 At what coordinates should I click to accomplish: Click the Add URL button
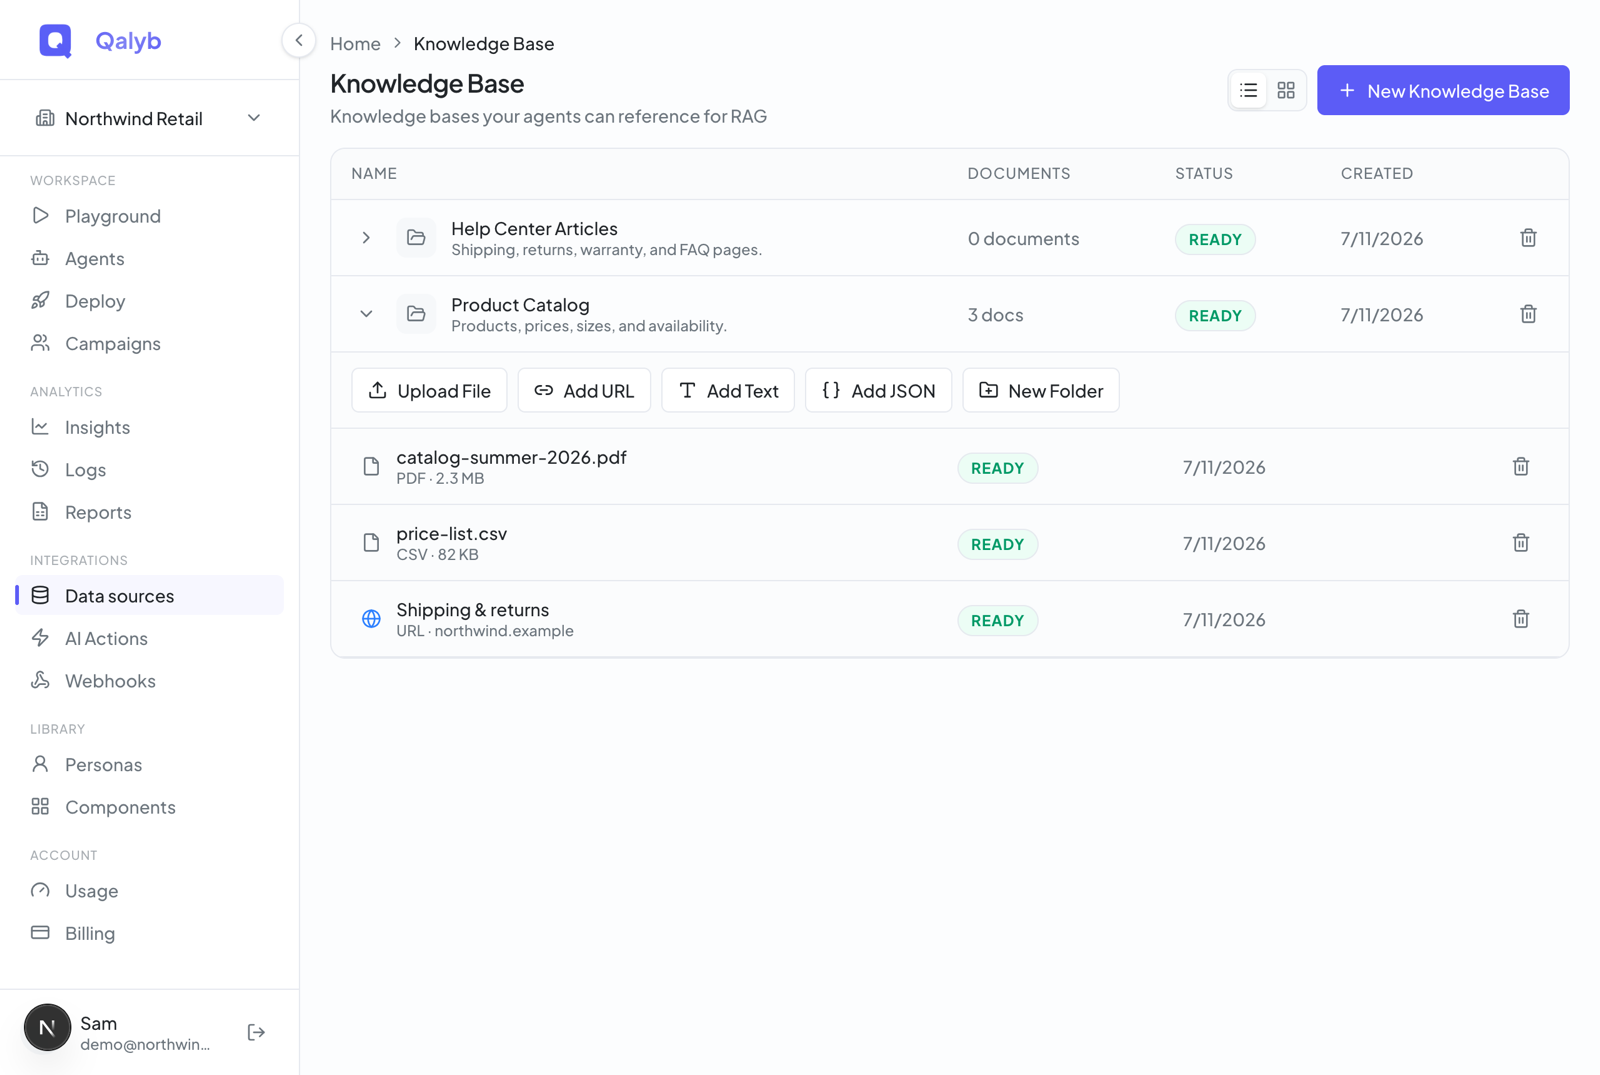584,391
